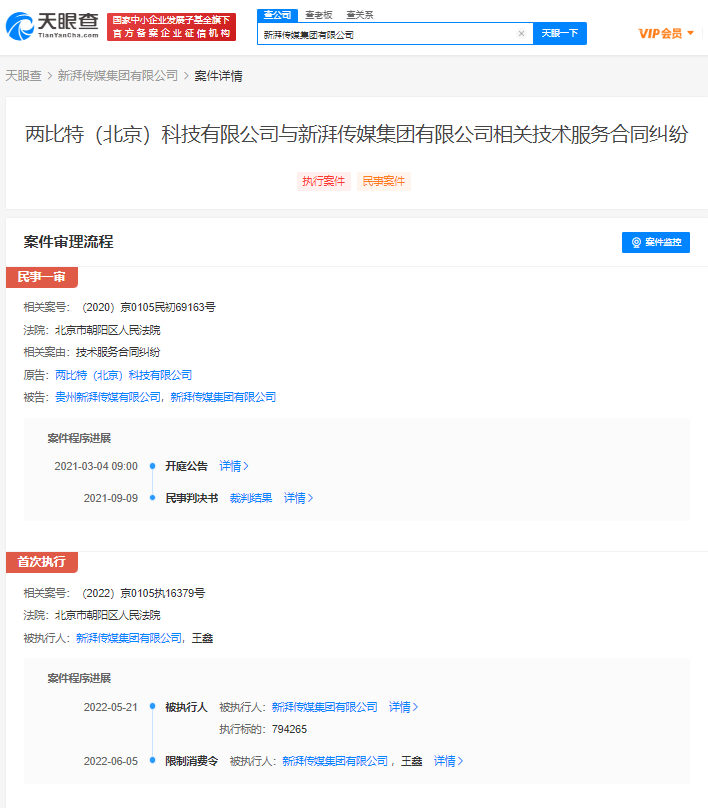Open plaintiff 两比特（北京）科技有限公司 link
708x808 pixels.
pos(123,375)
